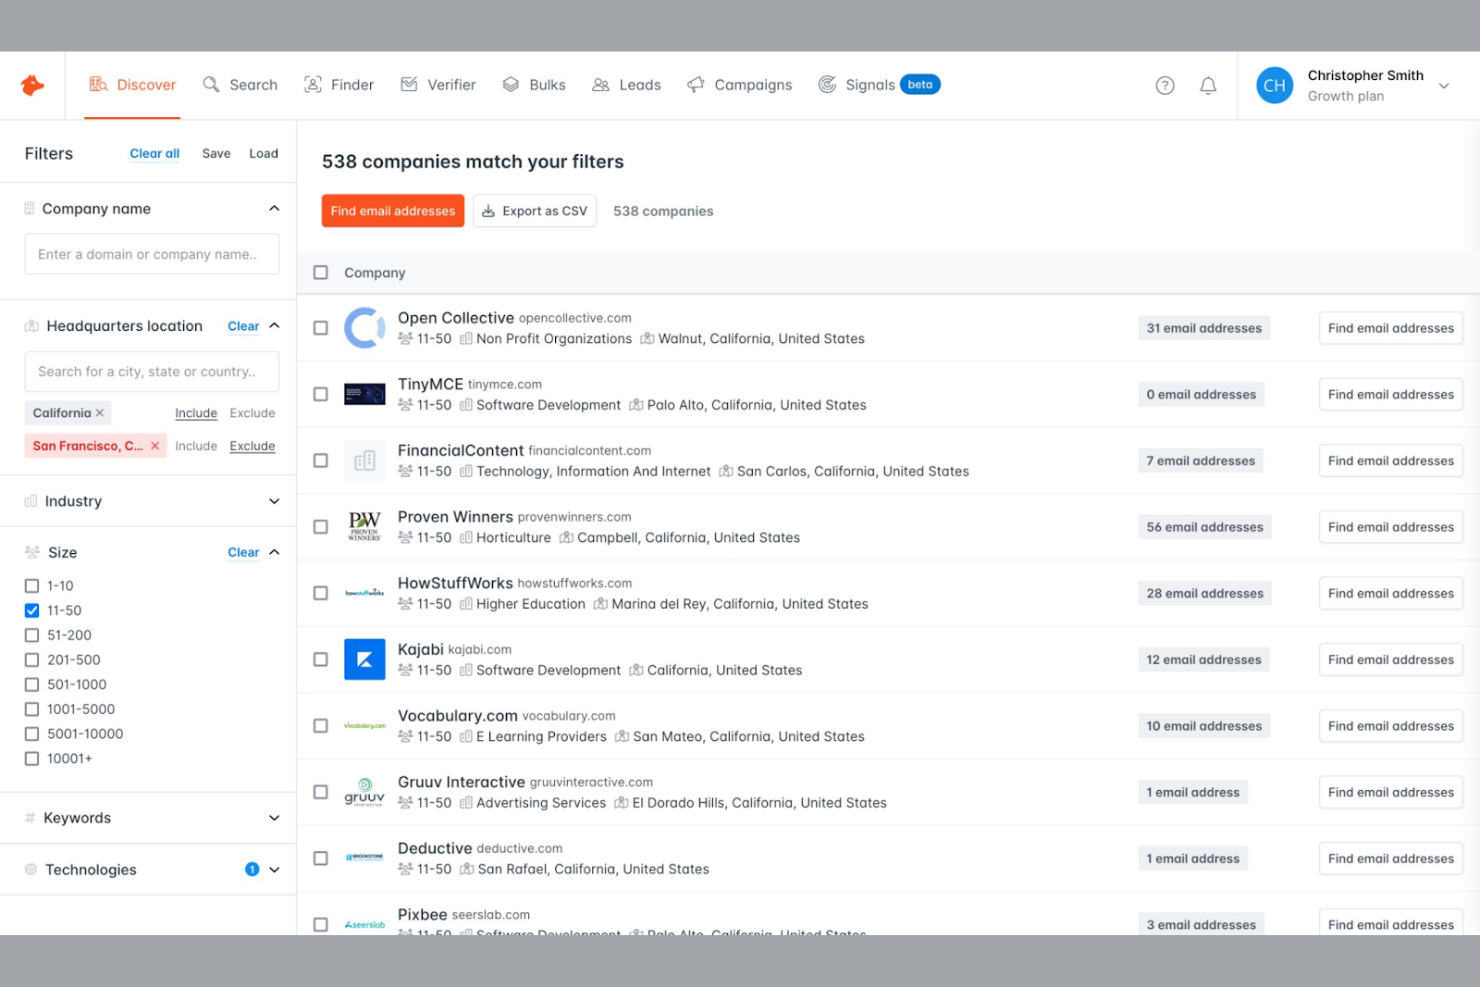The width and height of the screenshot is (1480, 987).
Task: Click the Open Collective company logo
Action: pyautogui.click(x=364, y=328)
